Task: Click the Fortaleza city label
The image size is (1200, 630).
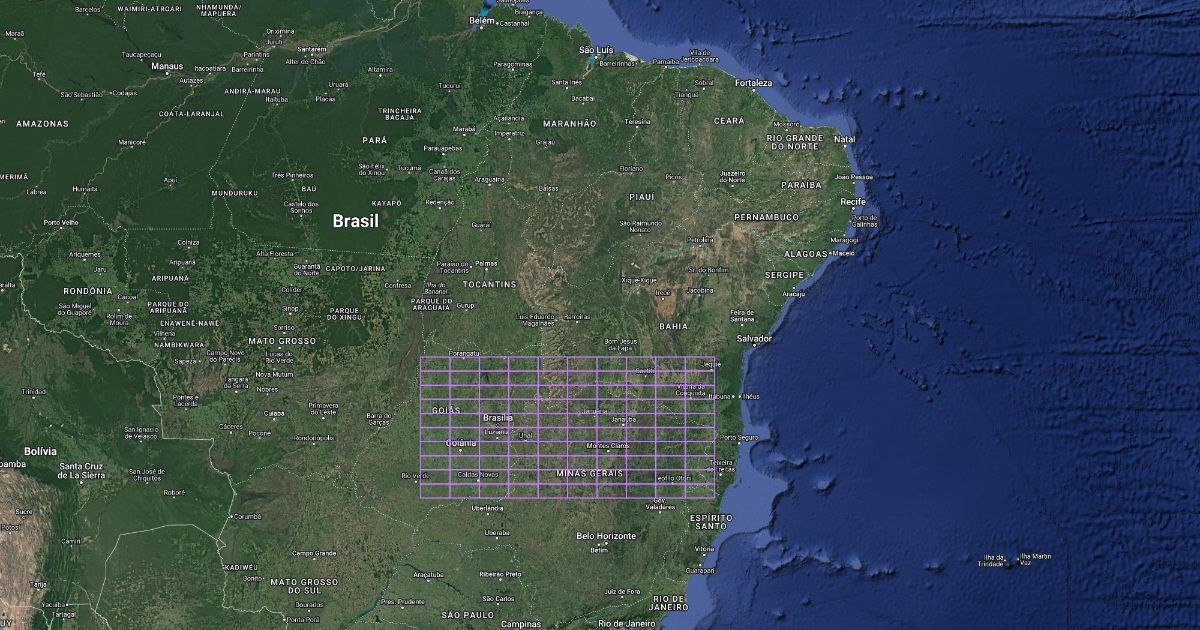Action: click(x=754, y=83)
